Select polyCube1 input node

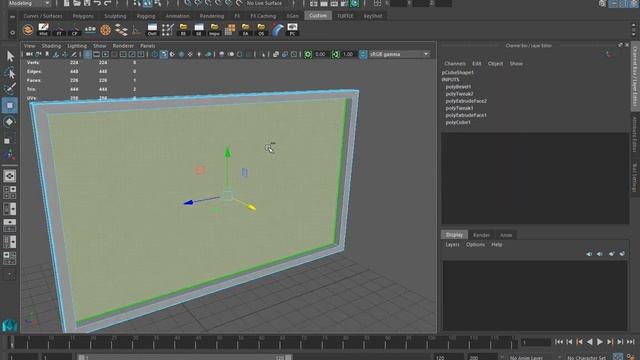[458, 122]
